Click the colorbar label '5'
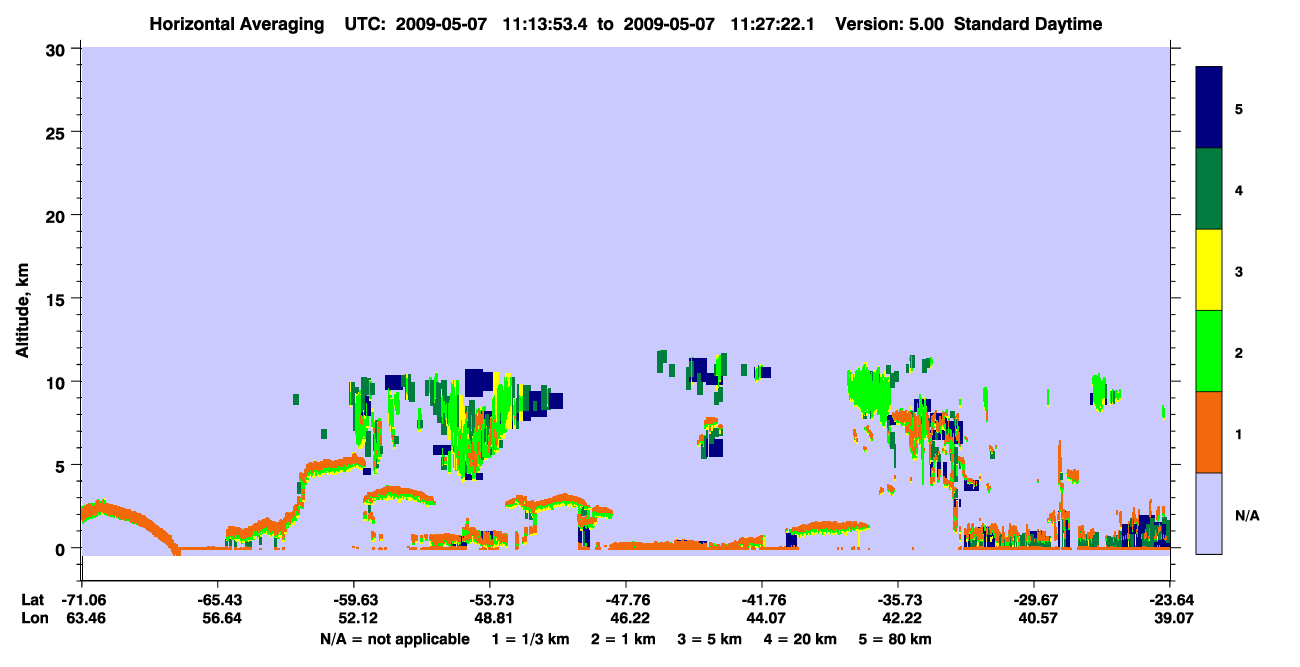 (1238, 109)
